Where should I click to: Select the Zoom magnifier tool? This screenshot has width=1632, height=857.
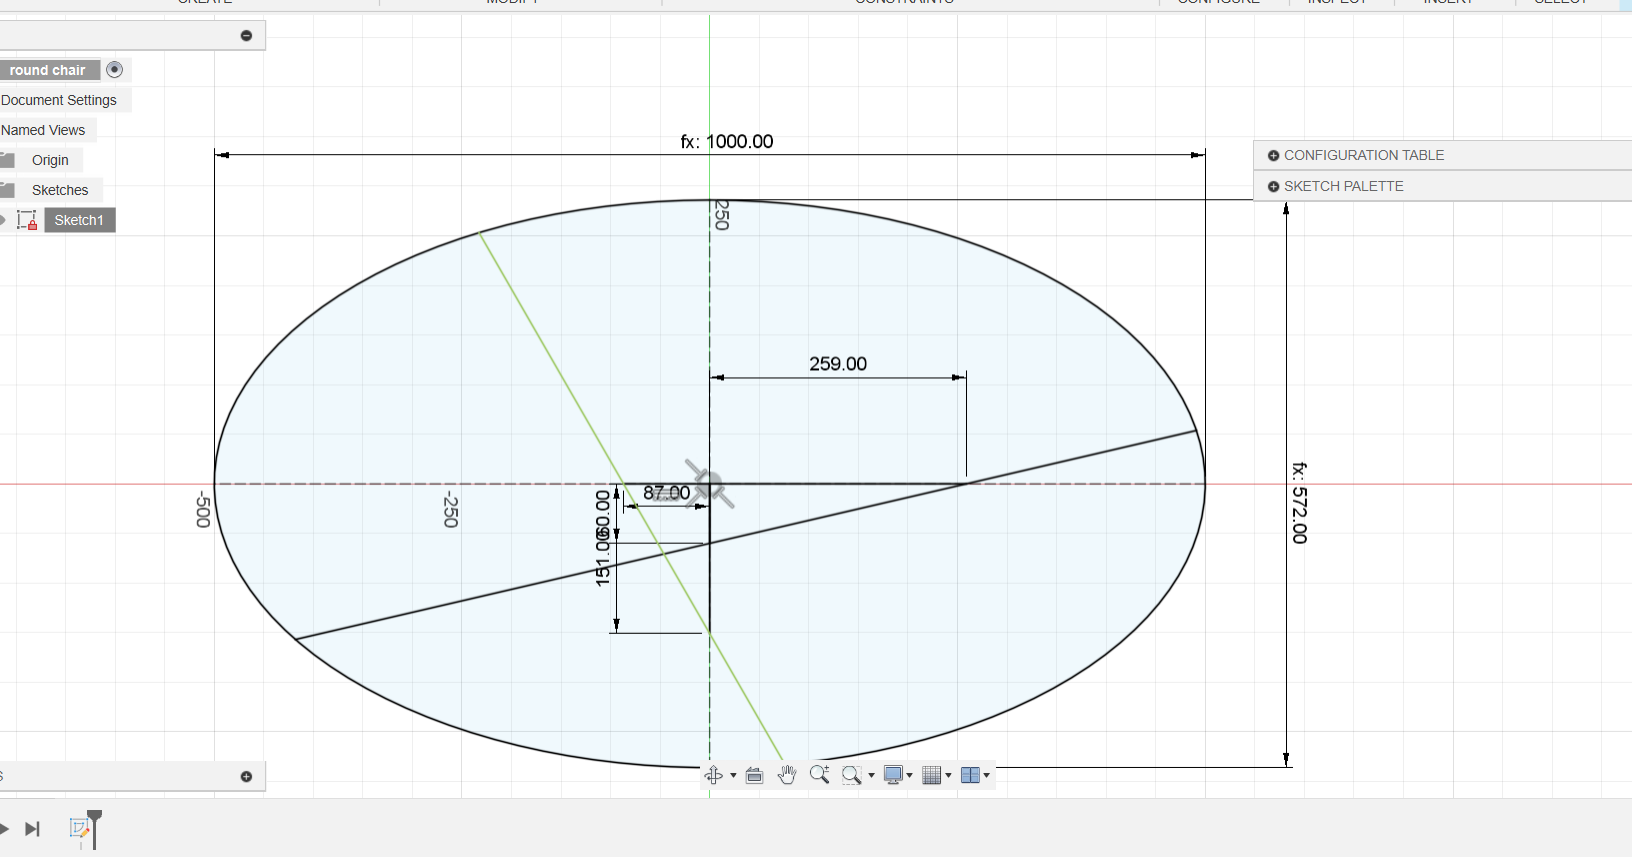click(x=820, y=775)
